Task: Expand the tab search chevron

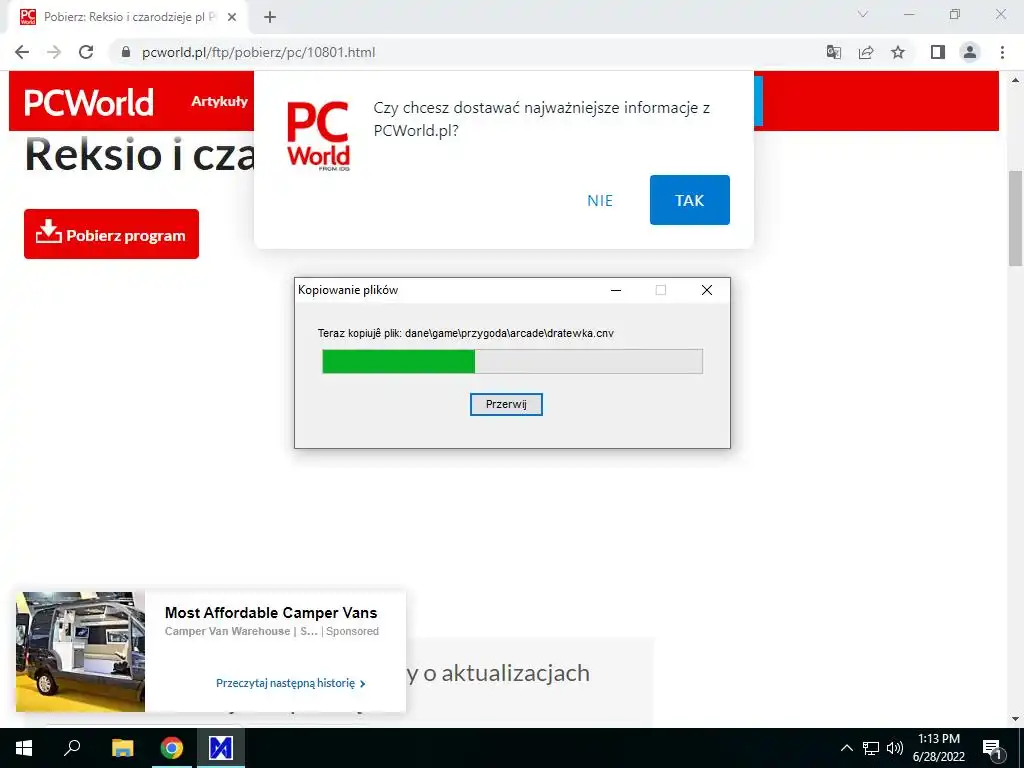Action: pyautogui.click(x=863, y=14)
